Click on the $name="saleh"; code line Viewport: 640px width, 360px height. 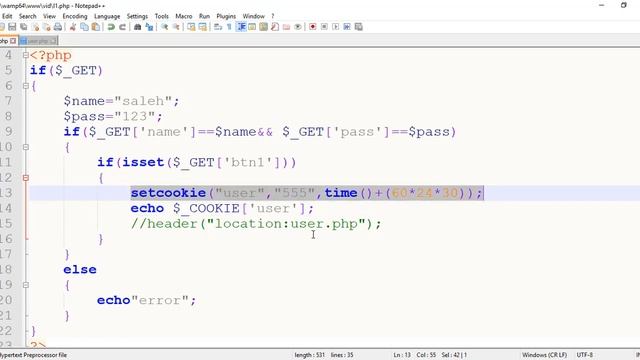(121, 101)
